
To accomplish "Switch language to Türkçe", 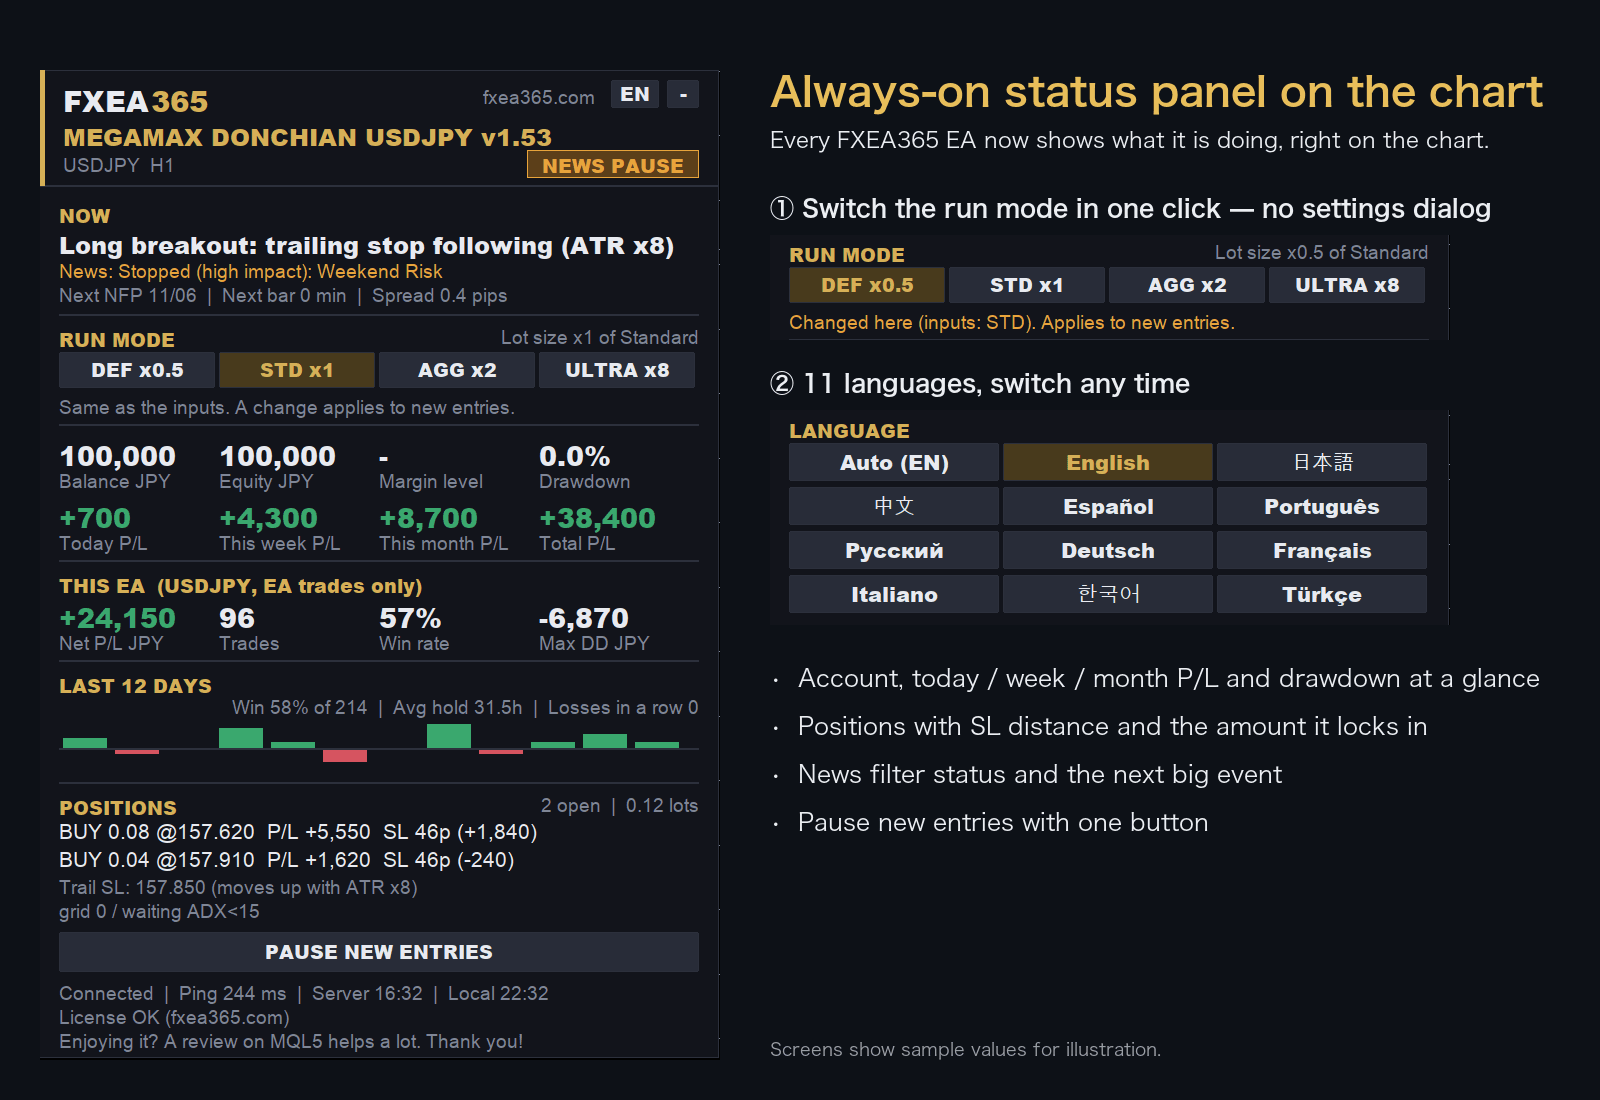I will click(1322, 595).
